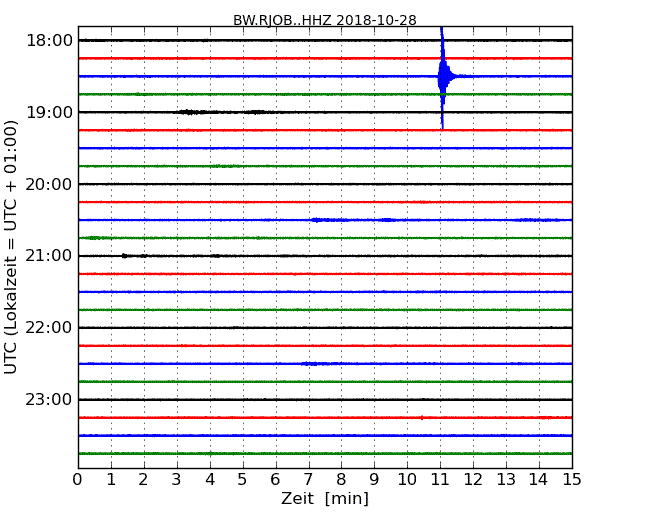Click the 12 minute tick label
Viewport: 650px width, 520px height.
[473, 480]
